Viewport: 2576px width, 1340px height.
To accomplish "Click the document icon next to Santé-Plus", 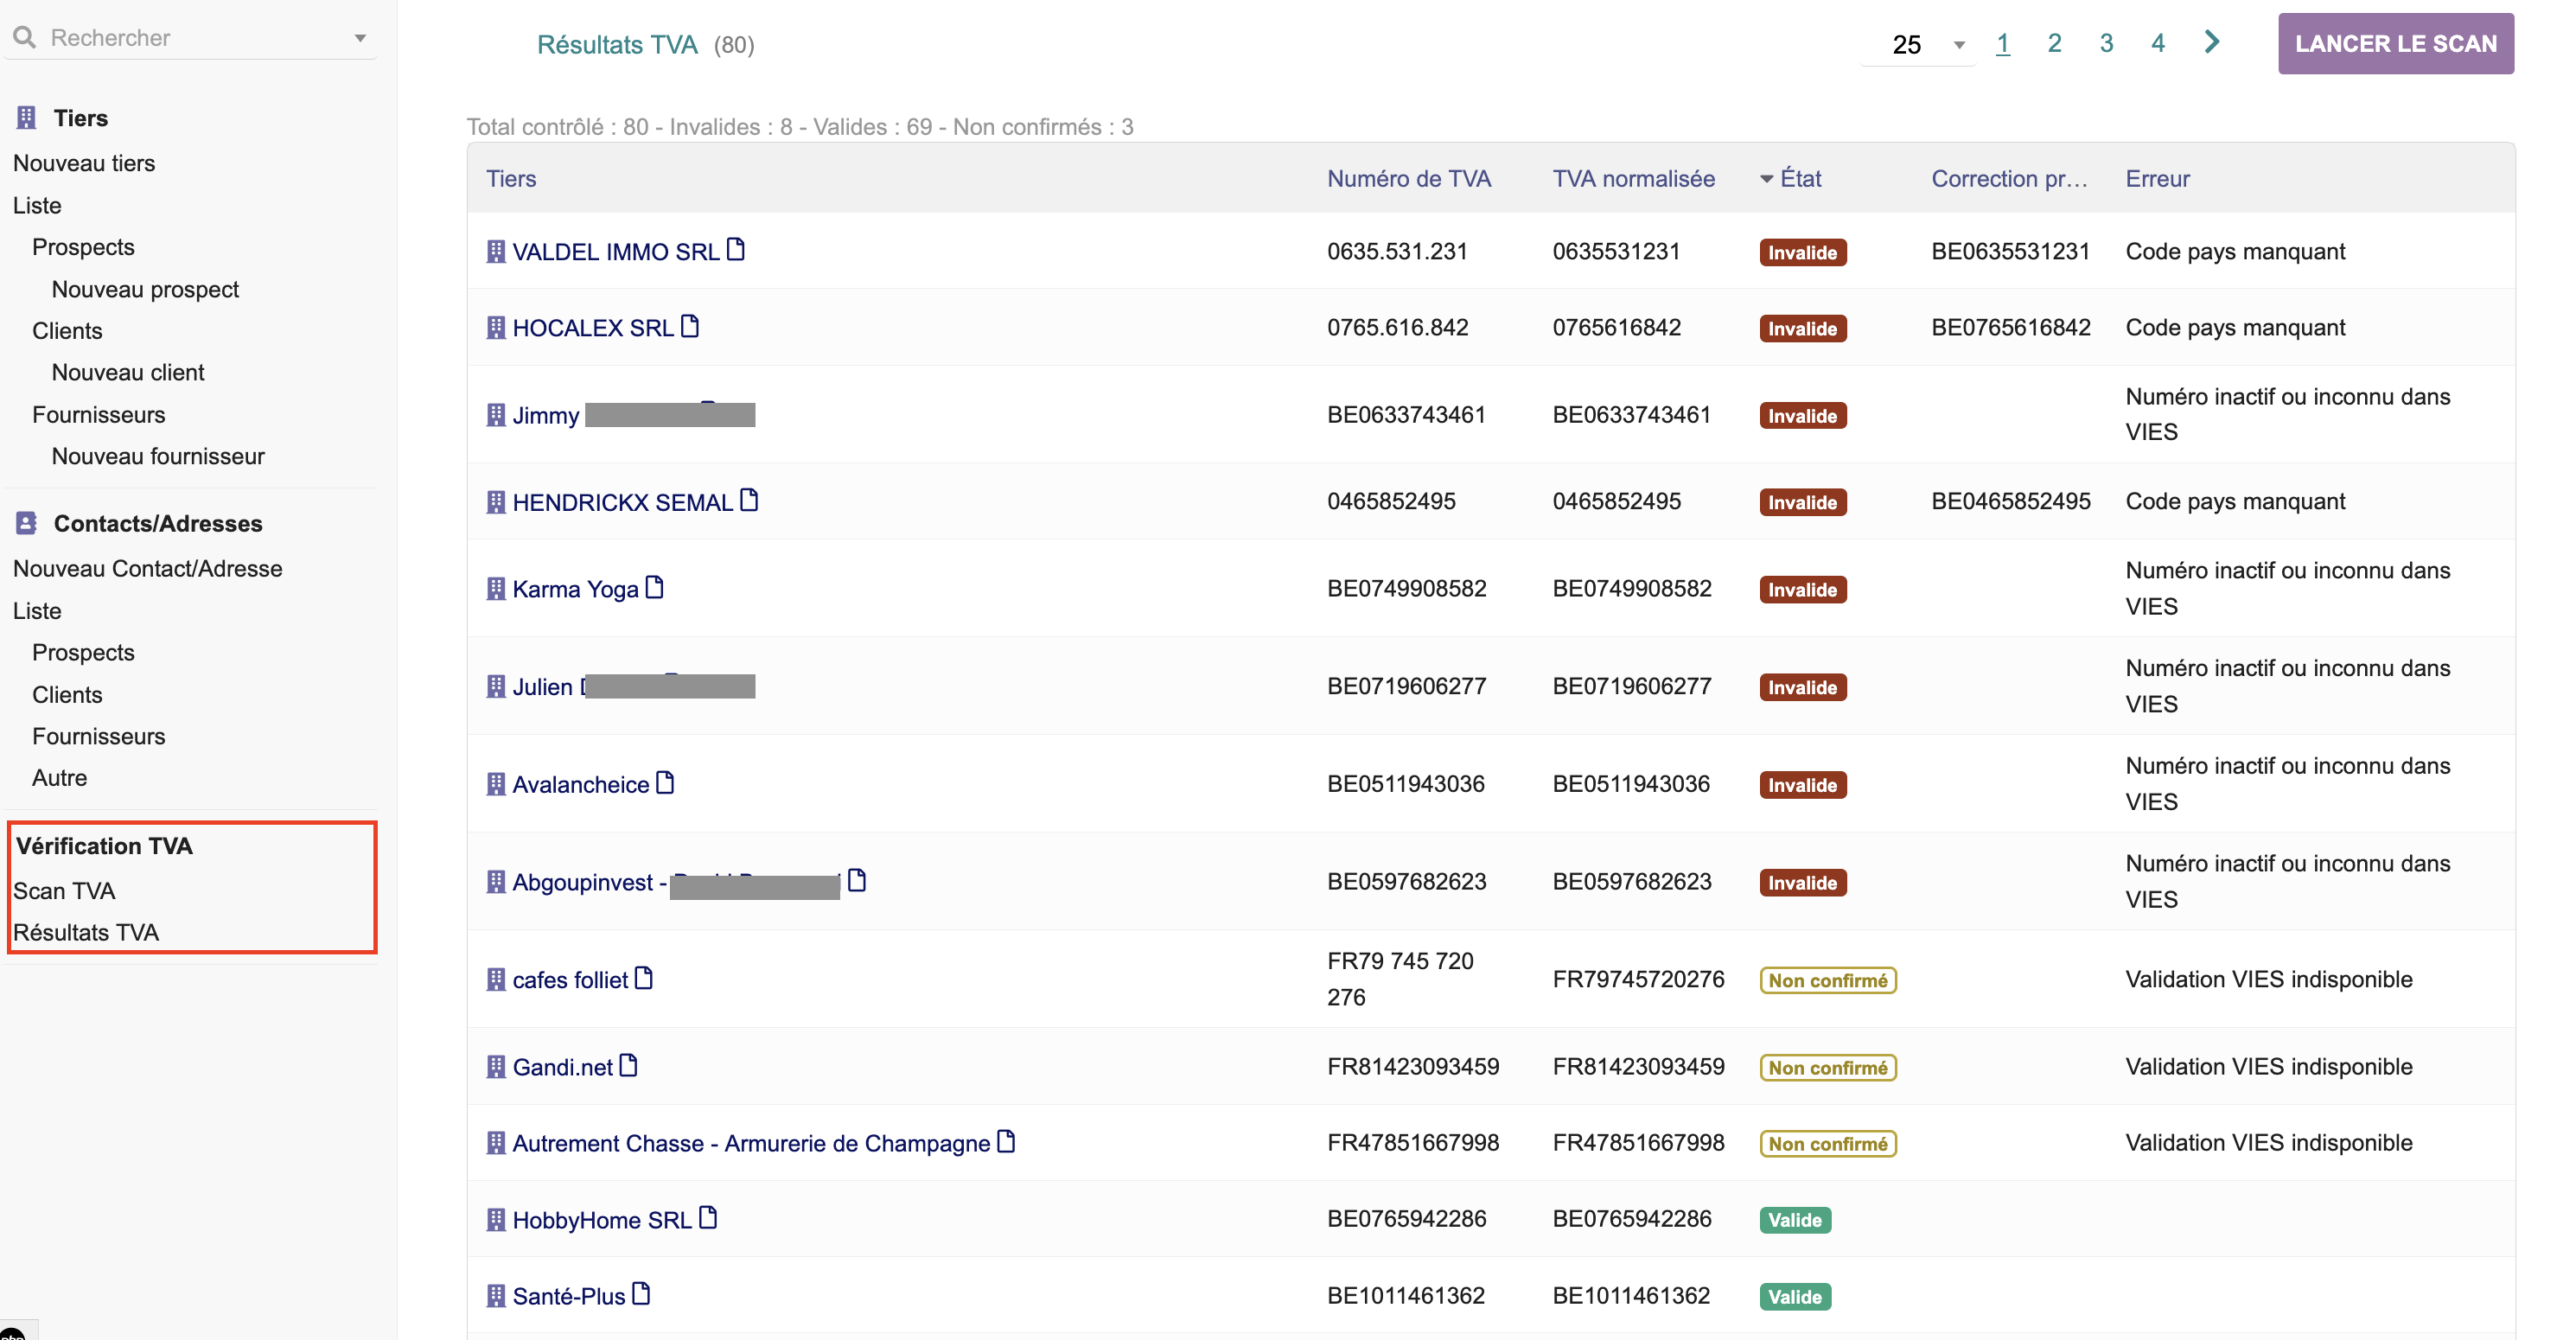I will pyautogui.click(x=641, y=1294).
